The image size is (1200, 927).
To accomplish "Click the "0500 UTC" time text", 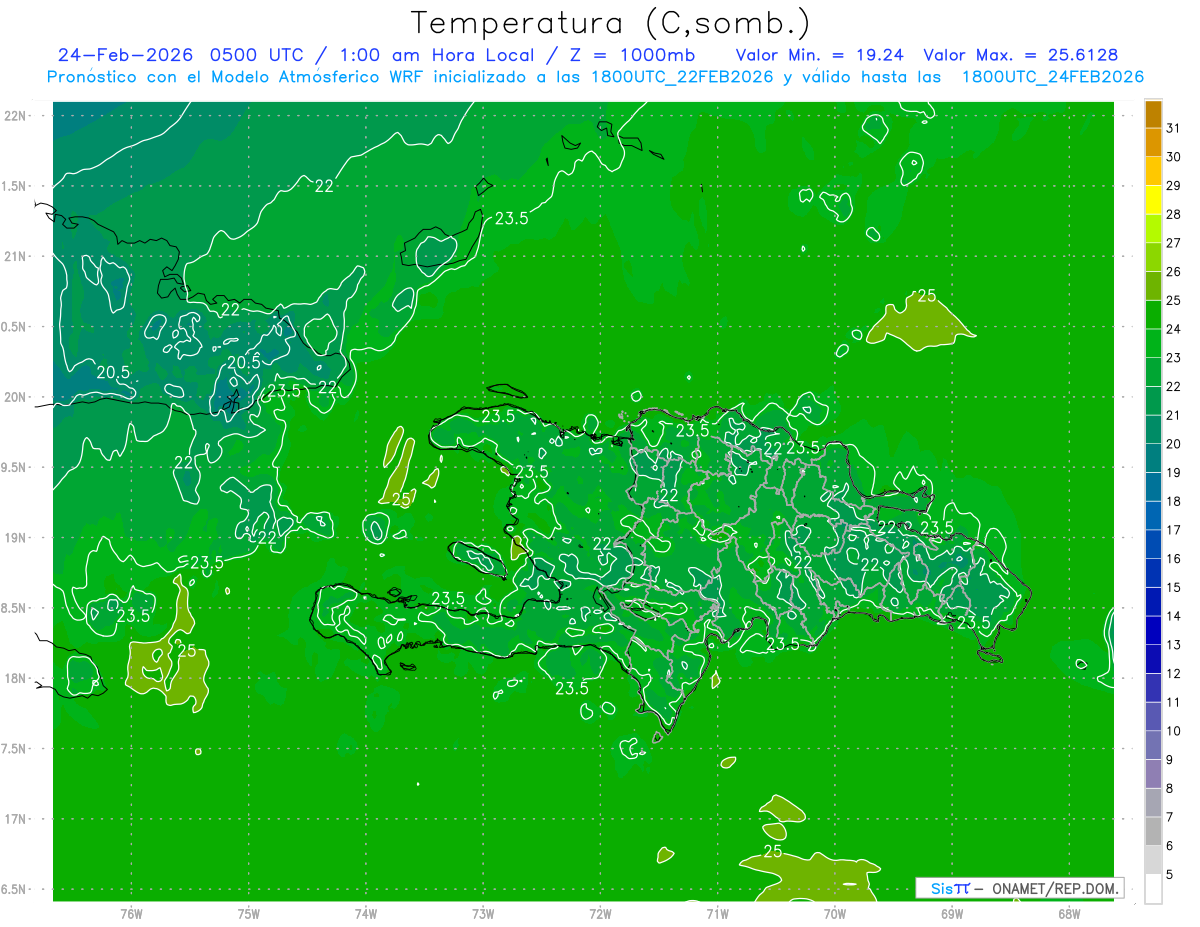I will [259, 55].
